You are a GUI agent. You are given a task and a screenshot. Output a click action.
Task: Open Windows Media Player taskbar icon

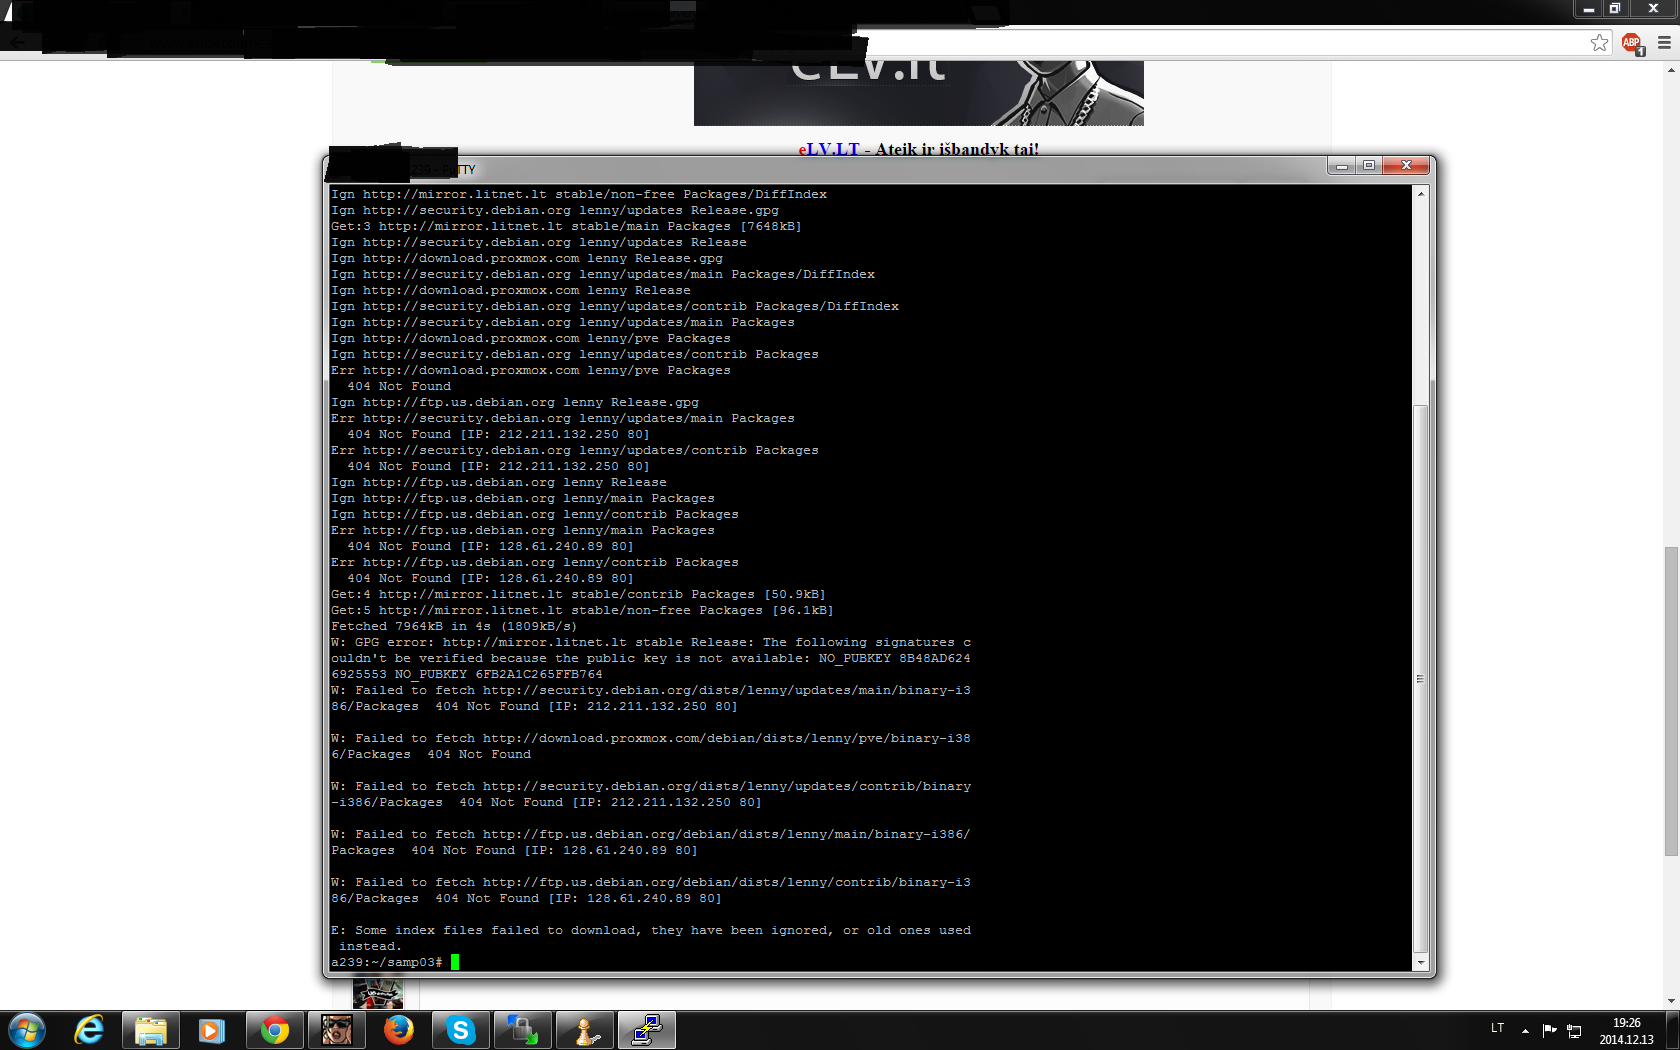[211, 1030]
